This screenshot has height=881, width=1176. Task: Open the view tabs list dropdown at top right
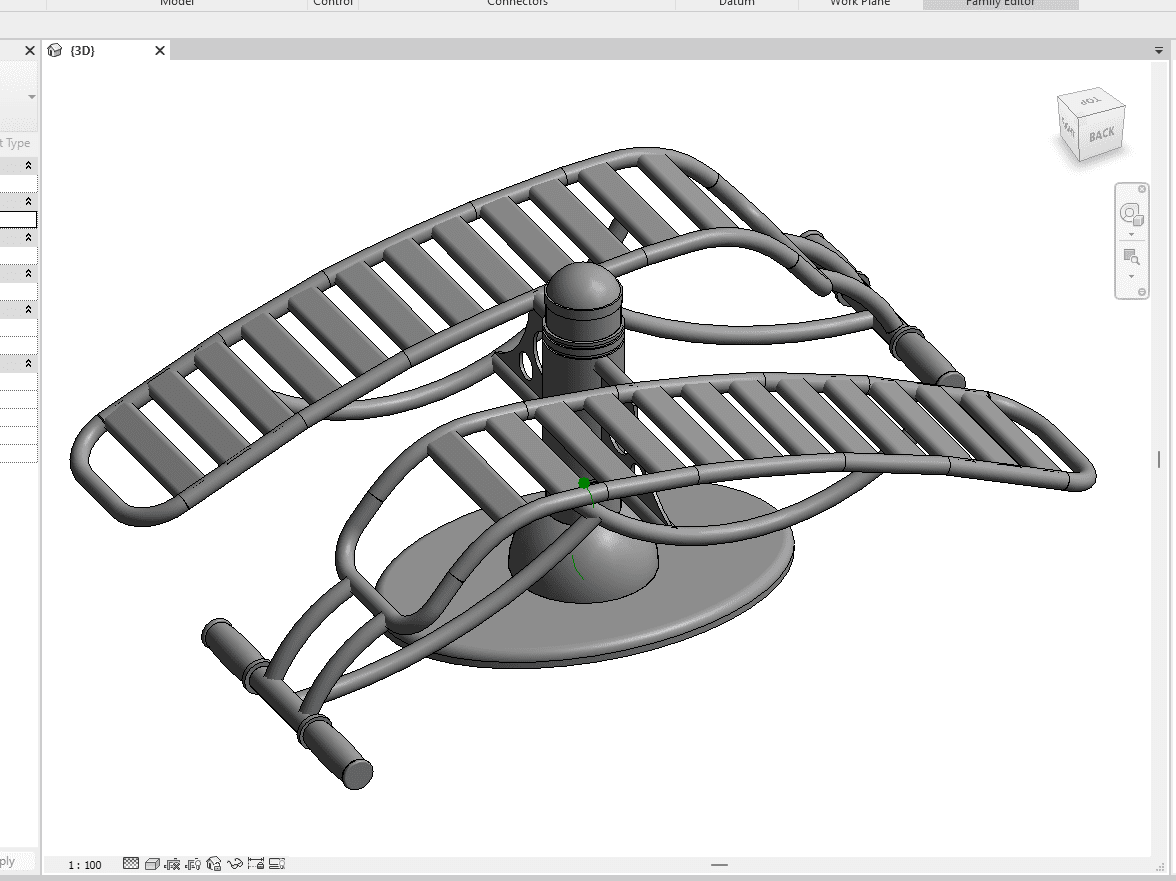click(1158, 50)
